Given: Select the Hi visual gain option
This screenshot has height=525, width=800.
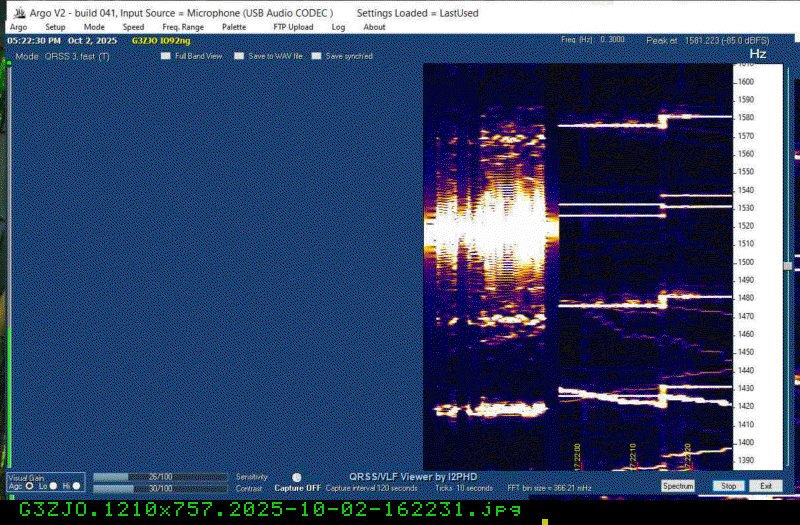Looking at the screenshot, I should pos(77,485).
